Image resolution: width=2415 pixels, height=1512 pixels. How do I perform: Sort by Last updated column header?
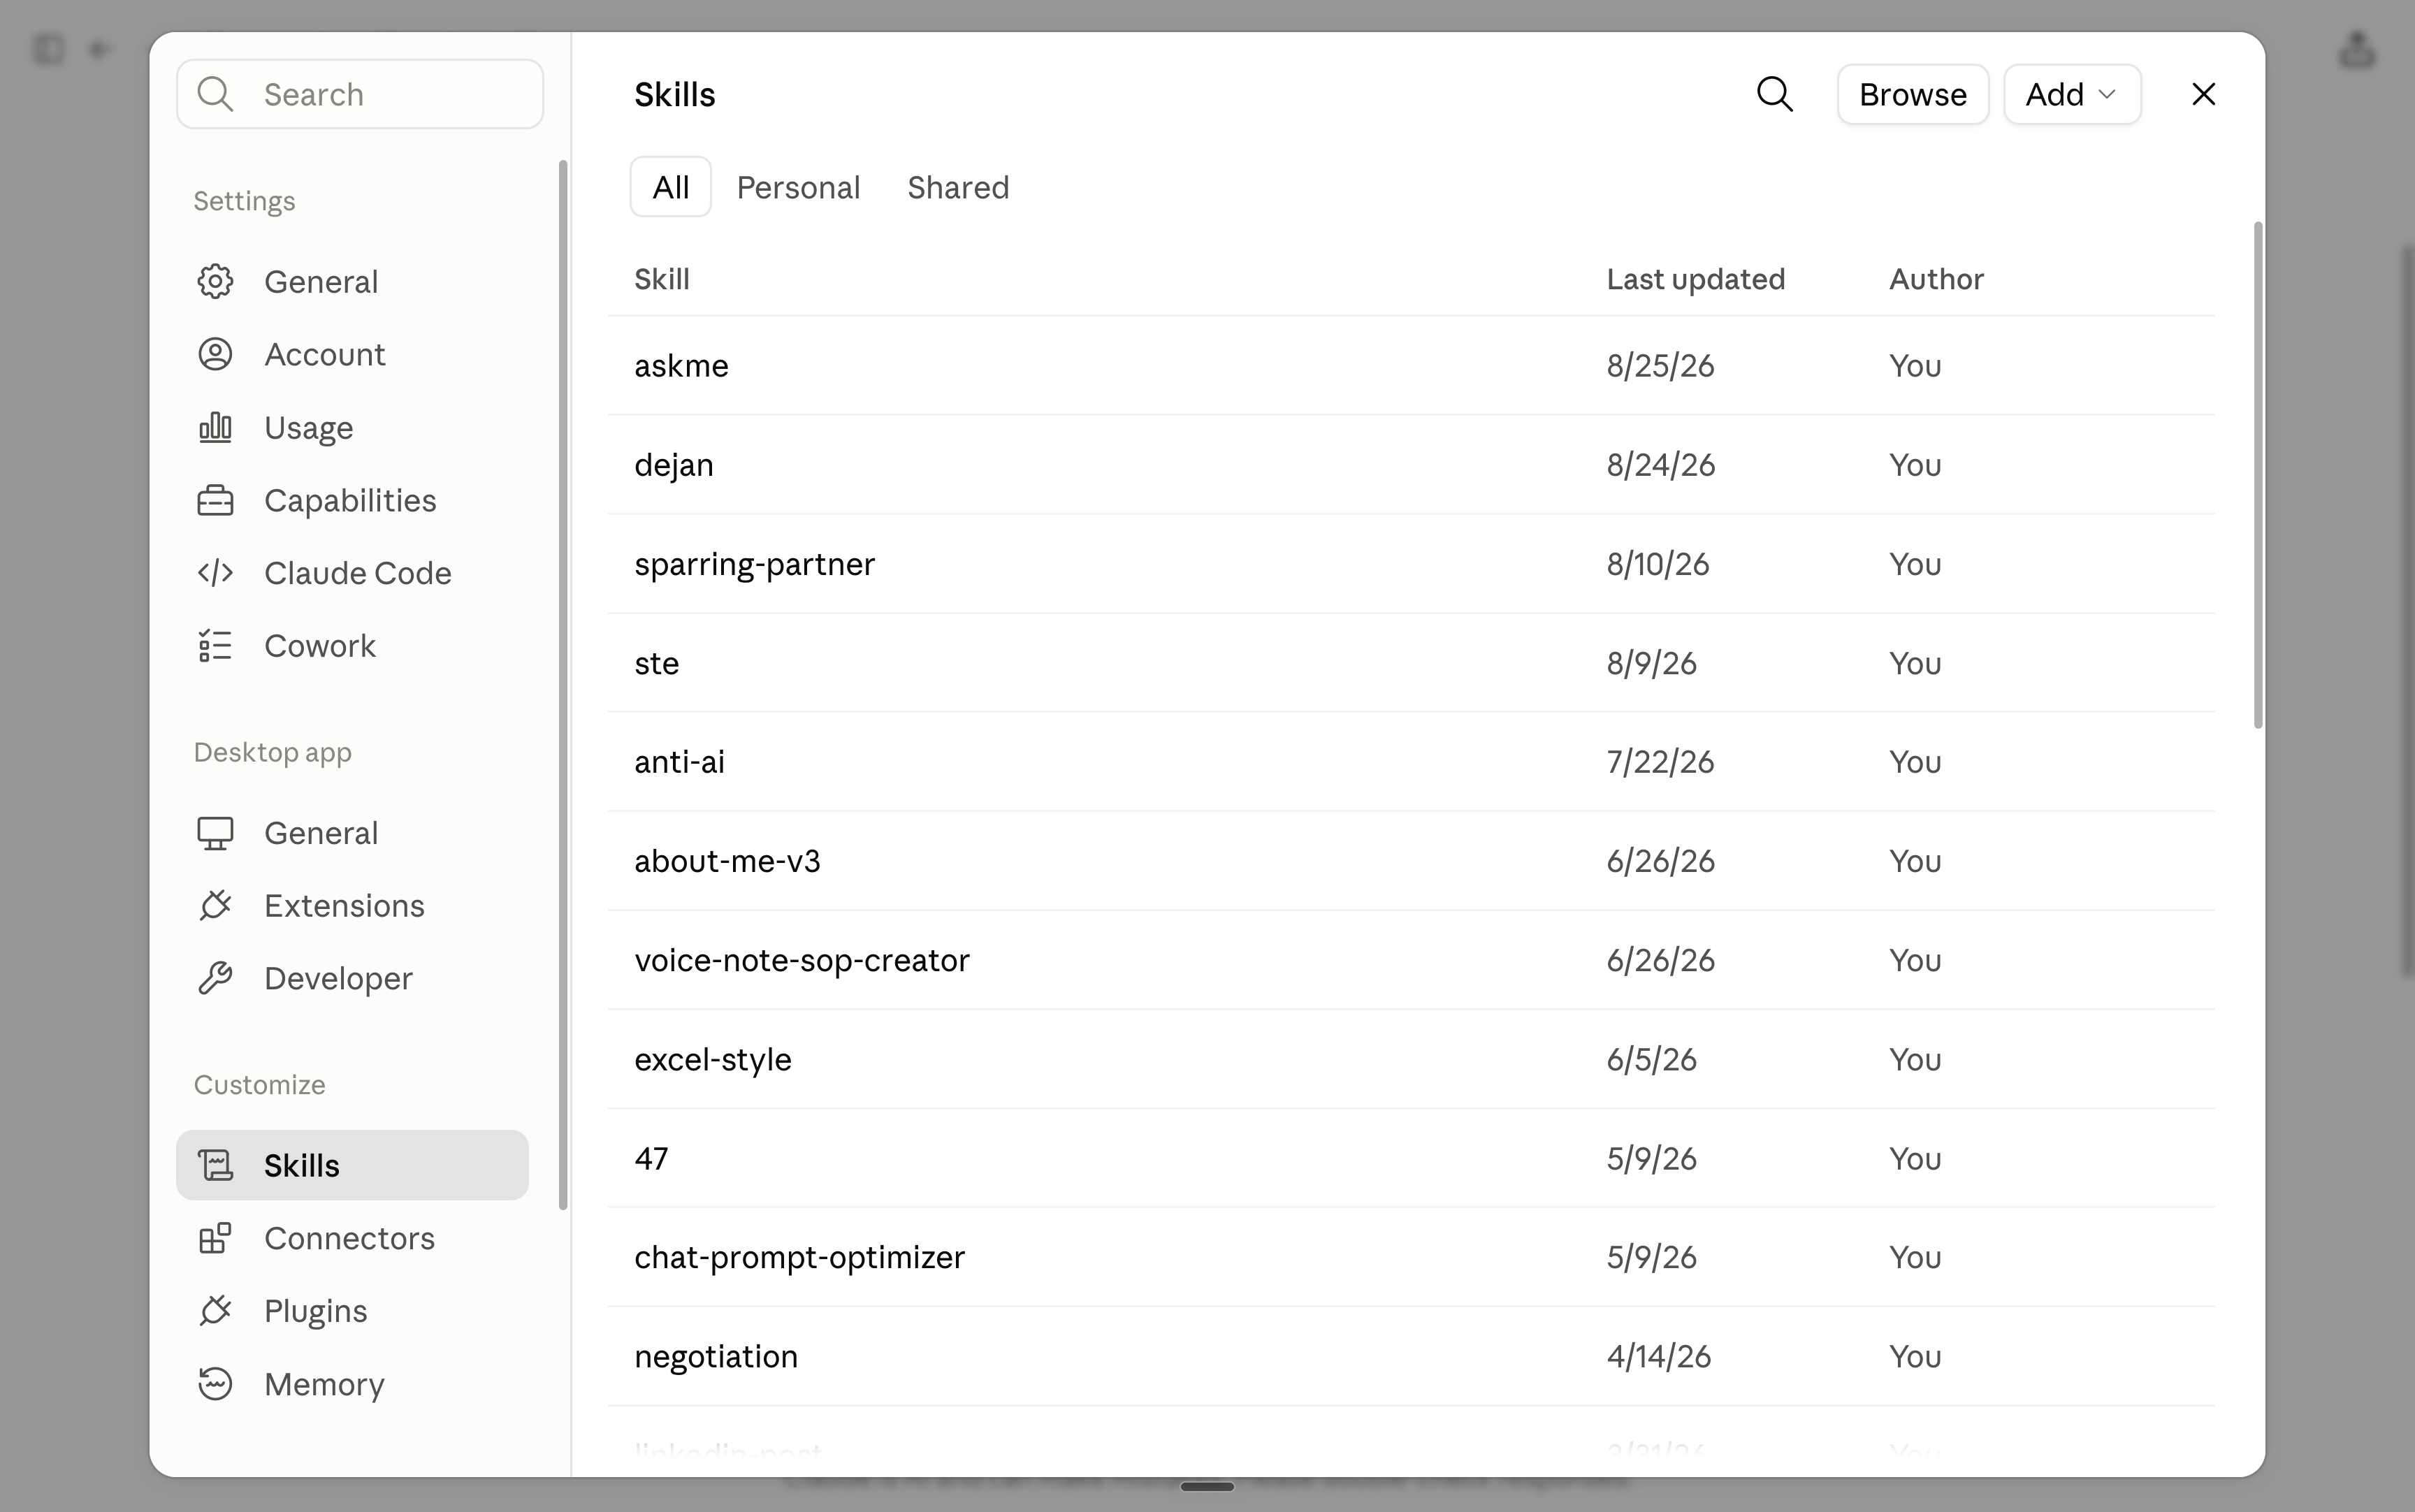pos(1695,279)
